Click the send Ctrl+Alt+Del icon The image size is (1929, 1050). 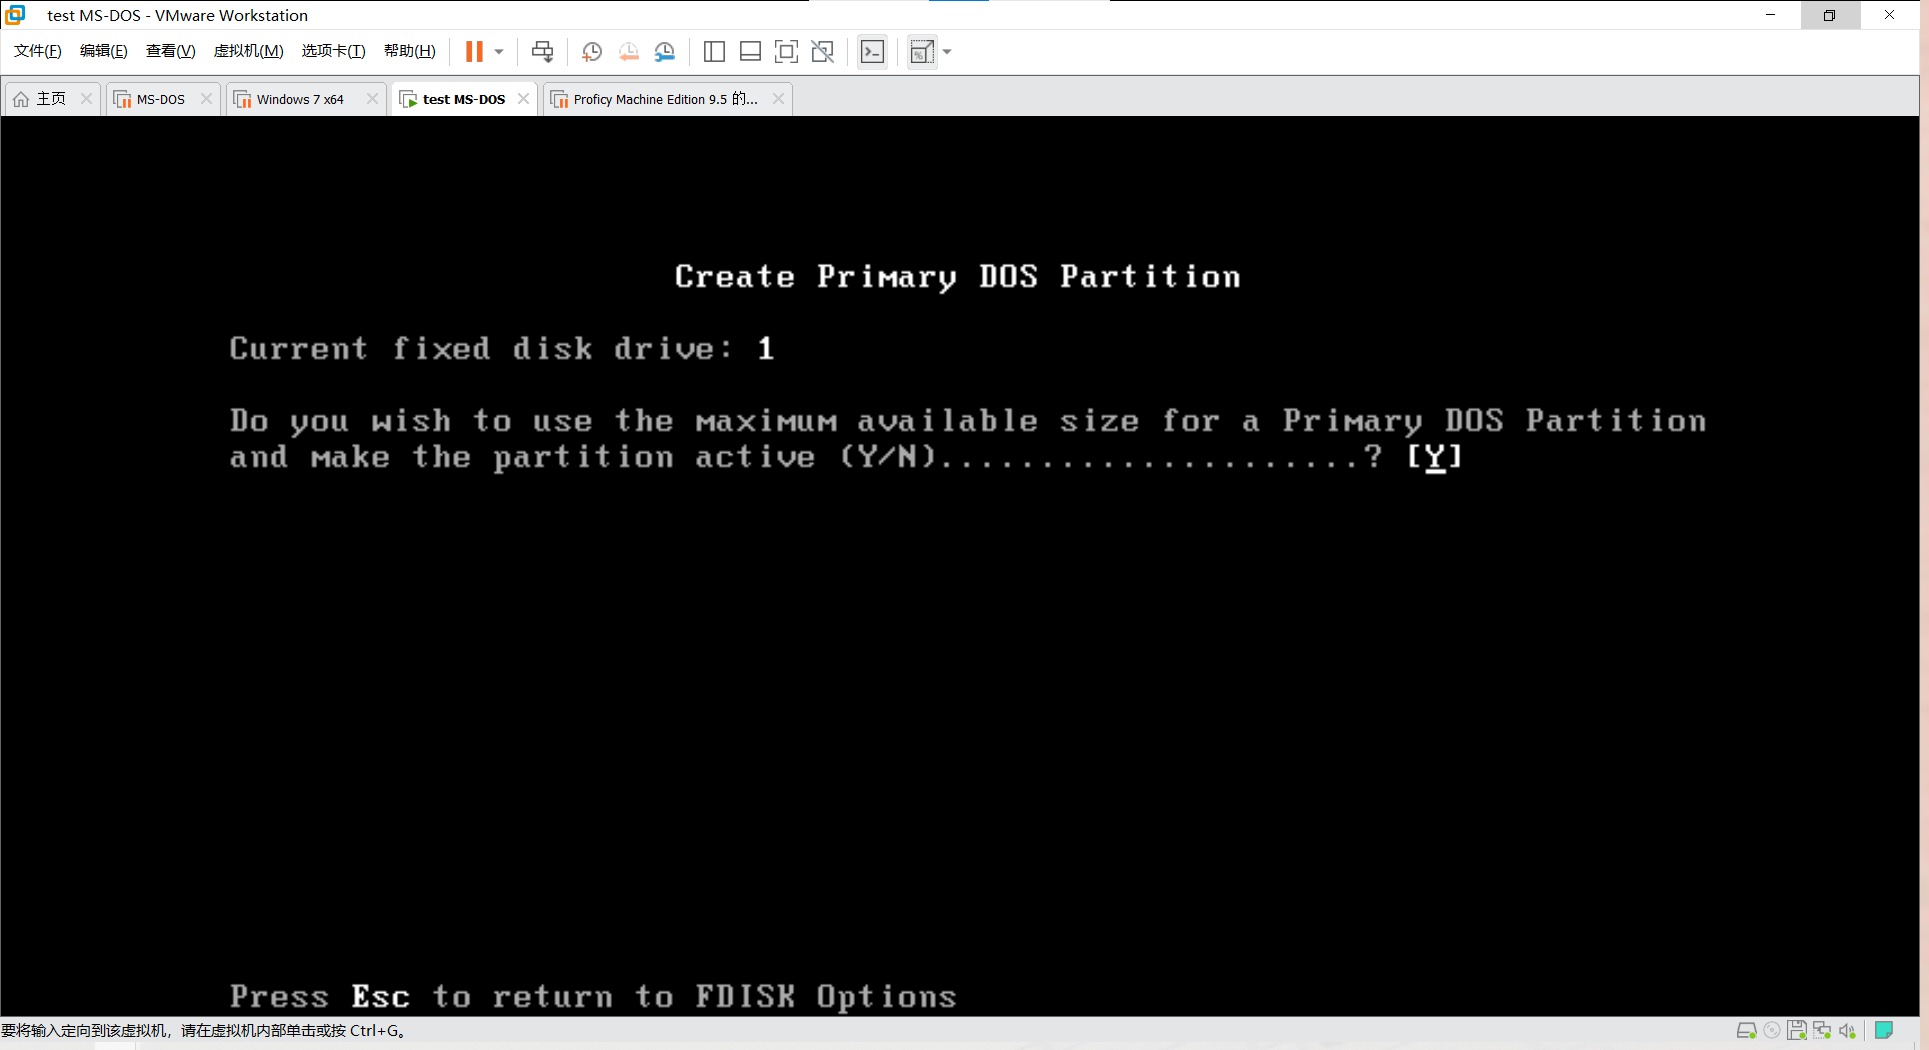pos(542,52)
